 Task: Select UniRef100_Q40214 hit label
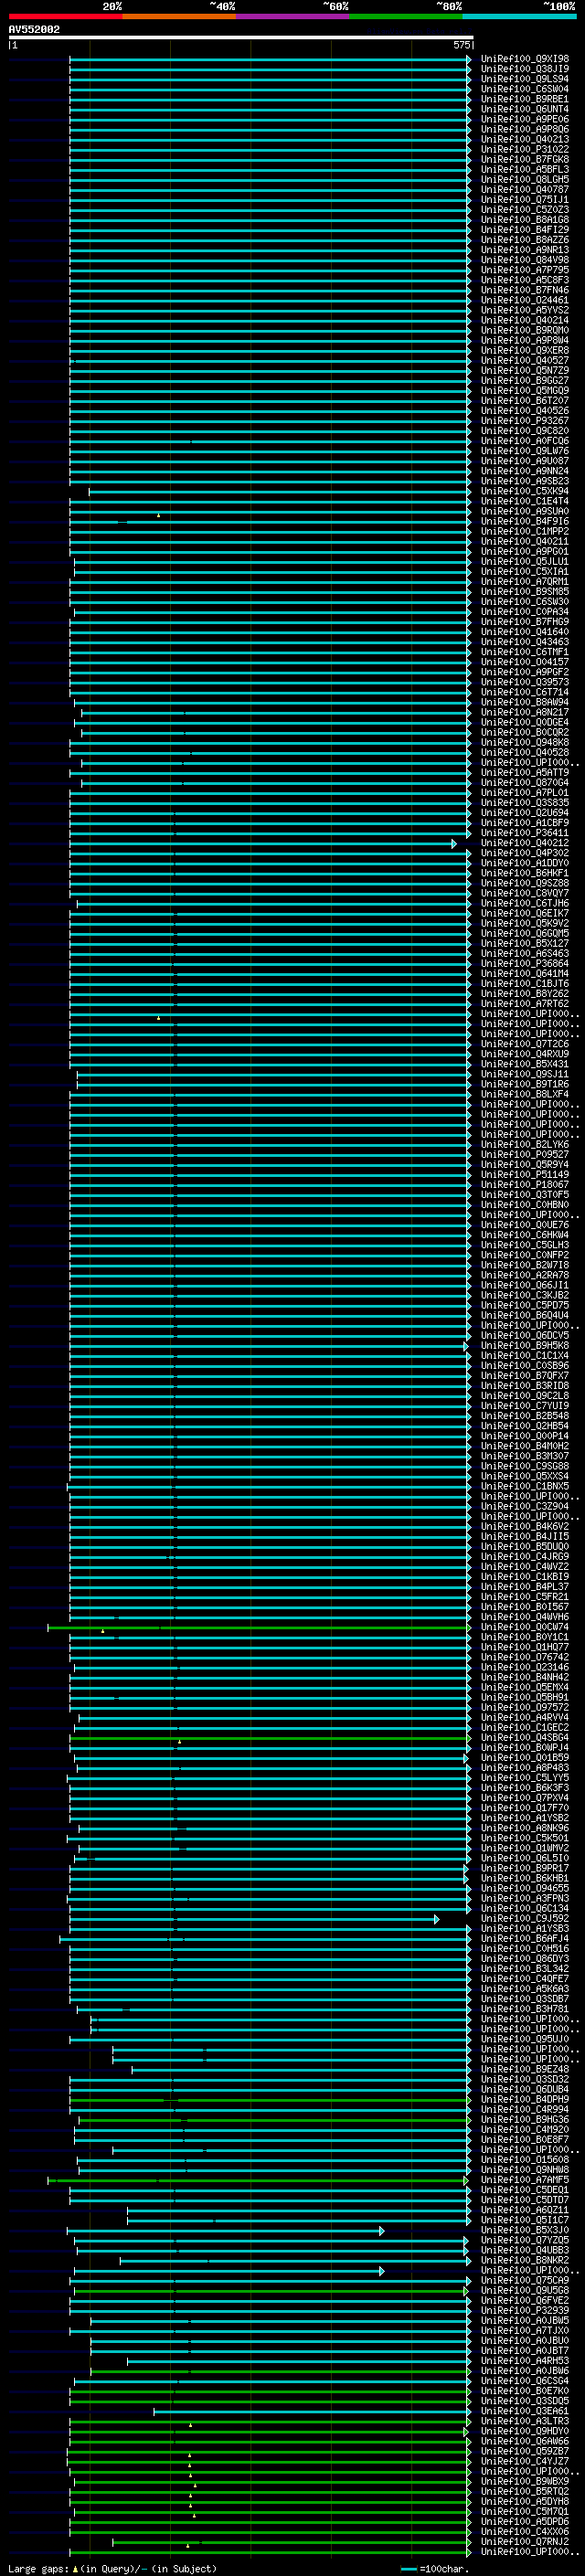[x=525, y=320]
